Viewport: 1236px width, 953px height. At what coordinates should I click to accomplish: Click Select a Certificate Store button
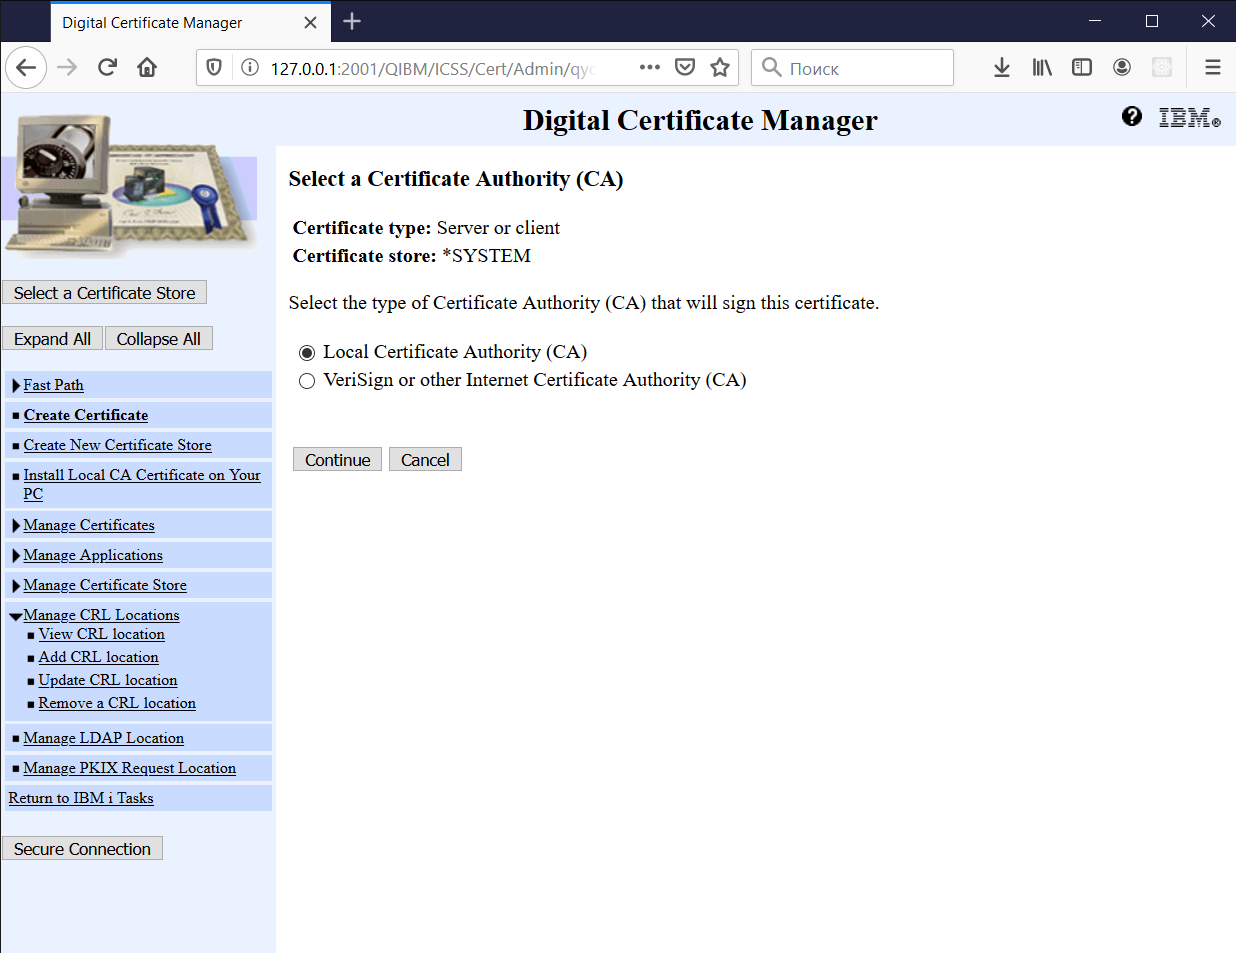tap(104, 292)
